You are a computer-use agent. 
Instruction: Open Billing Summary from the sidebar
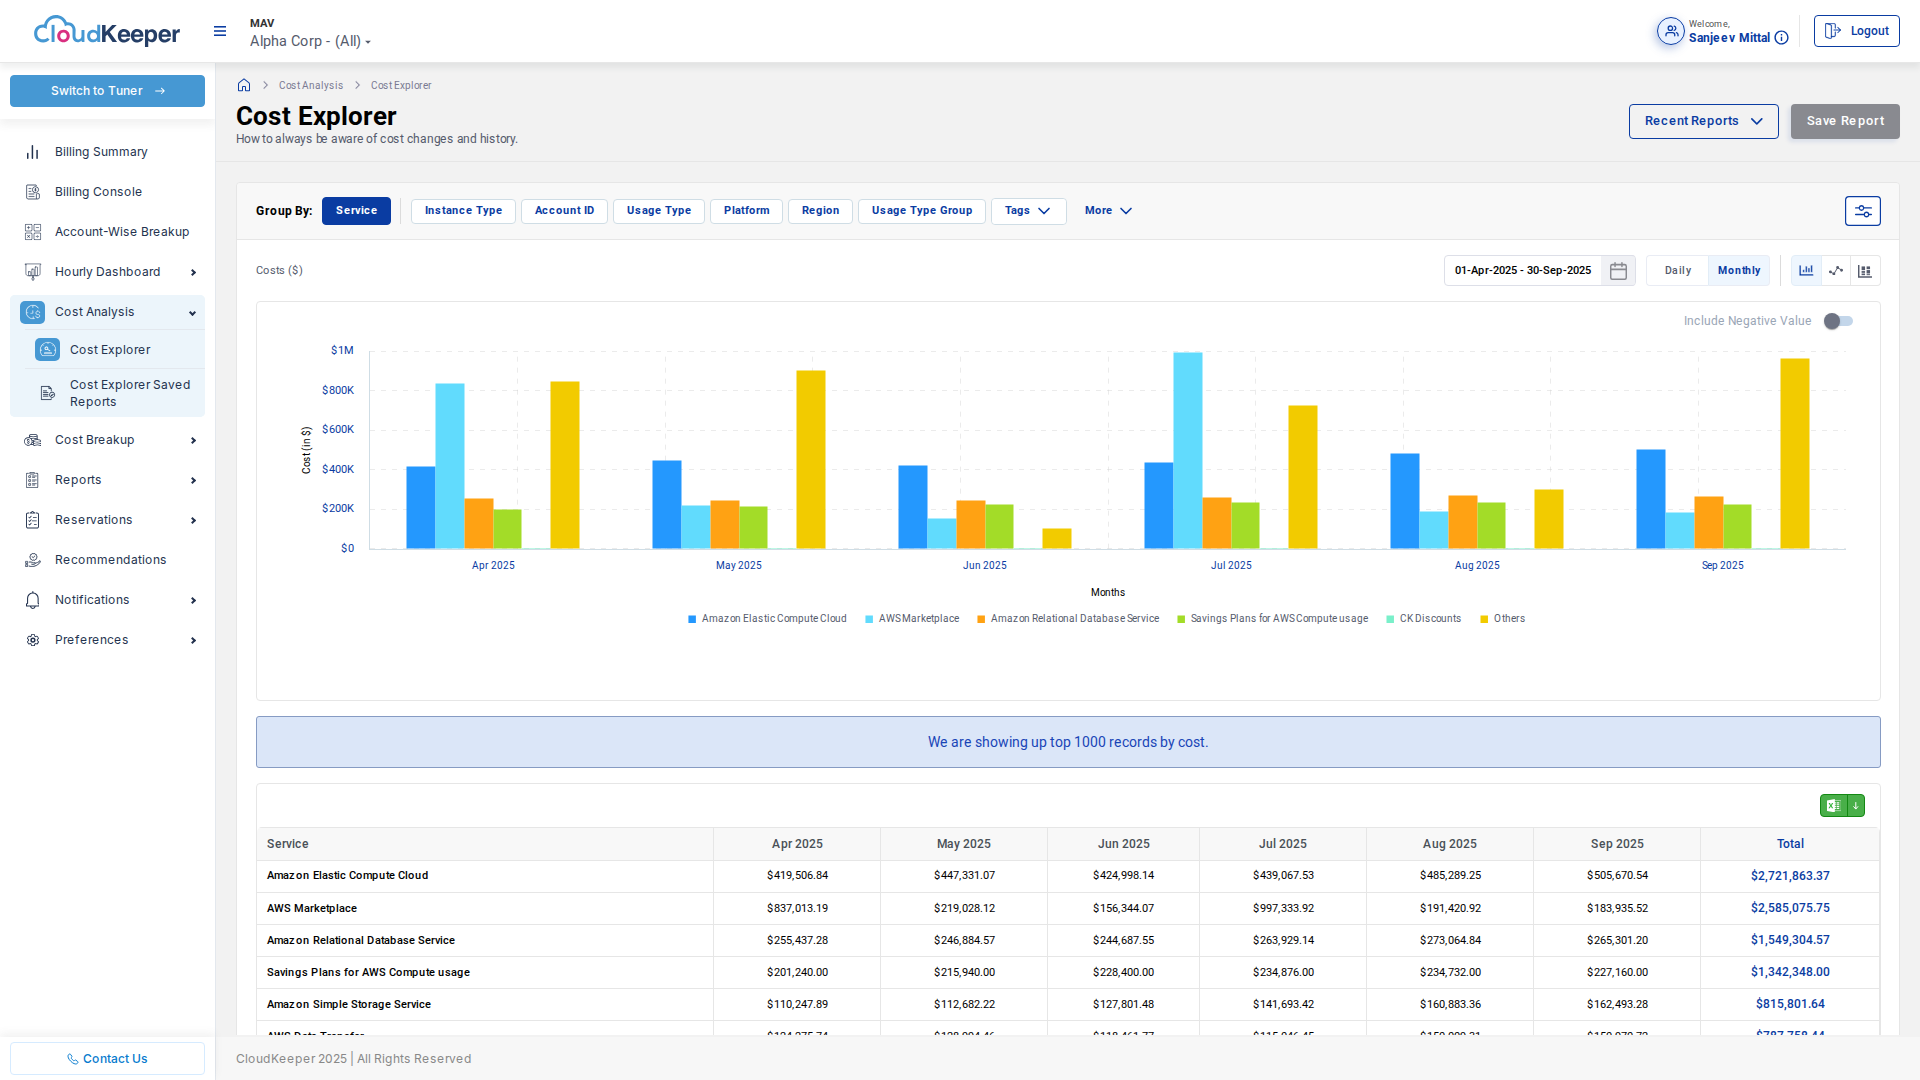coord(101,152)
